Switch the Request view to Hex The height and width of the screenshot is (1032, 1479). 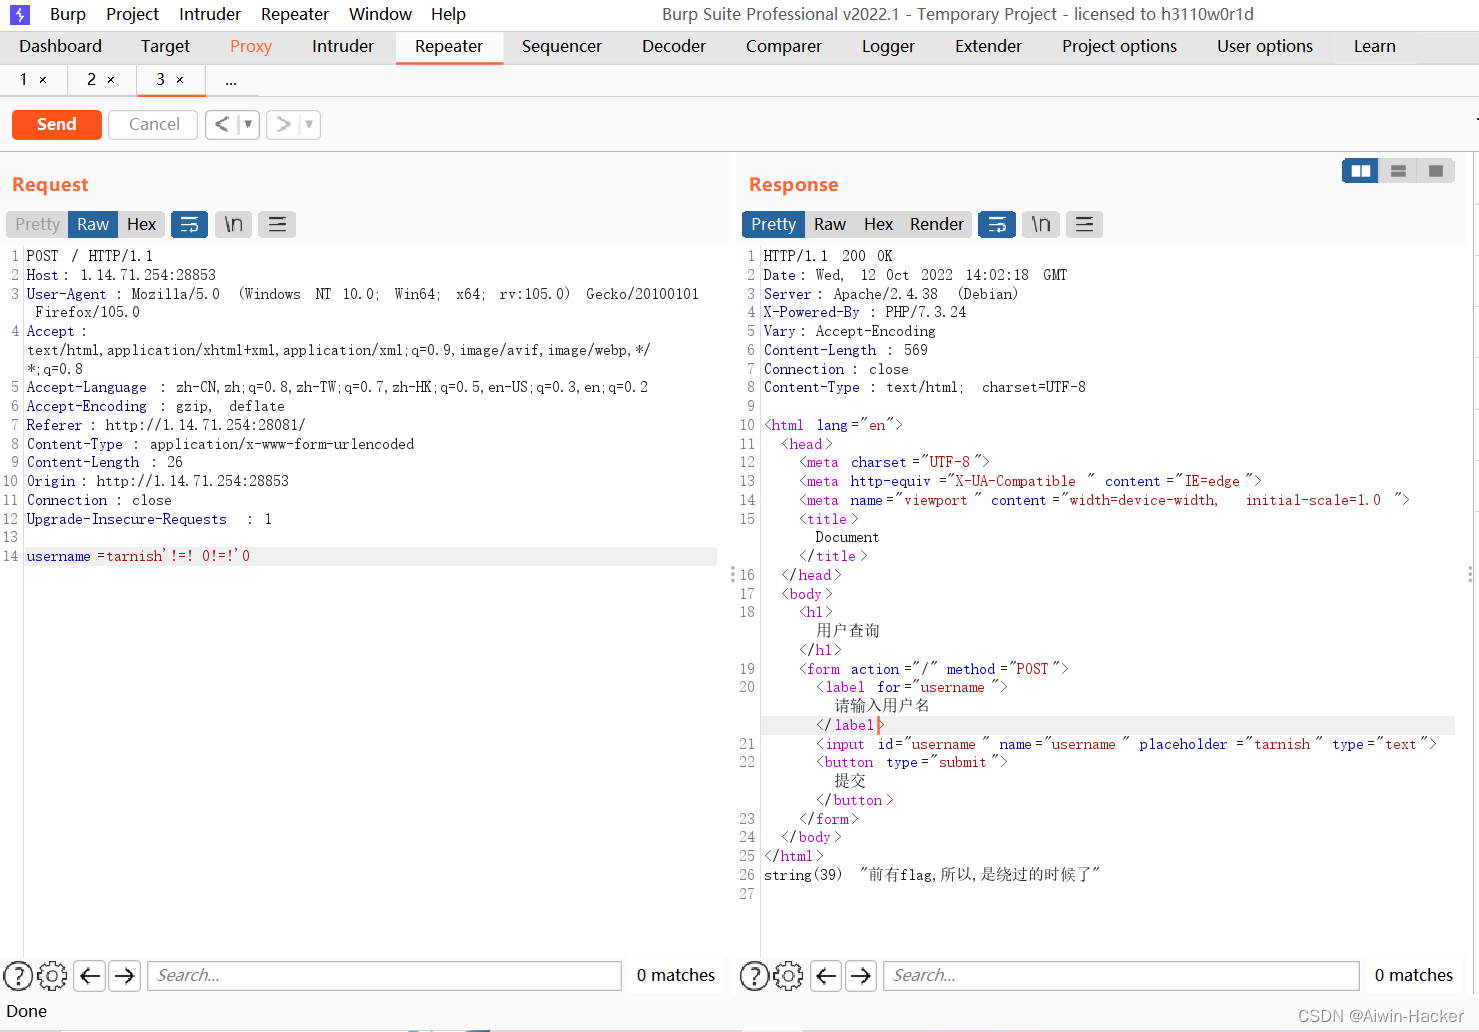[141, 224]
